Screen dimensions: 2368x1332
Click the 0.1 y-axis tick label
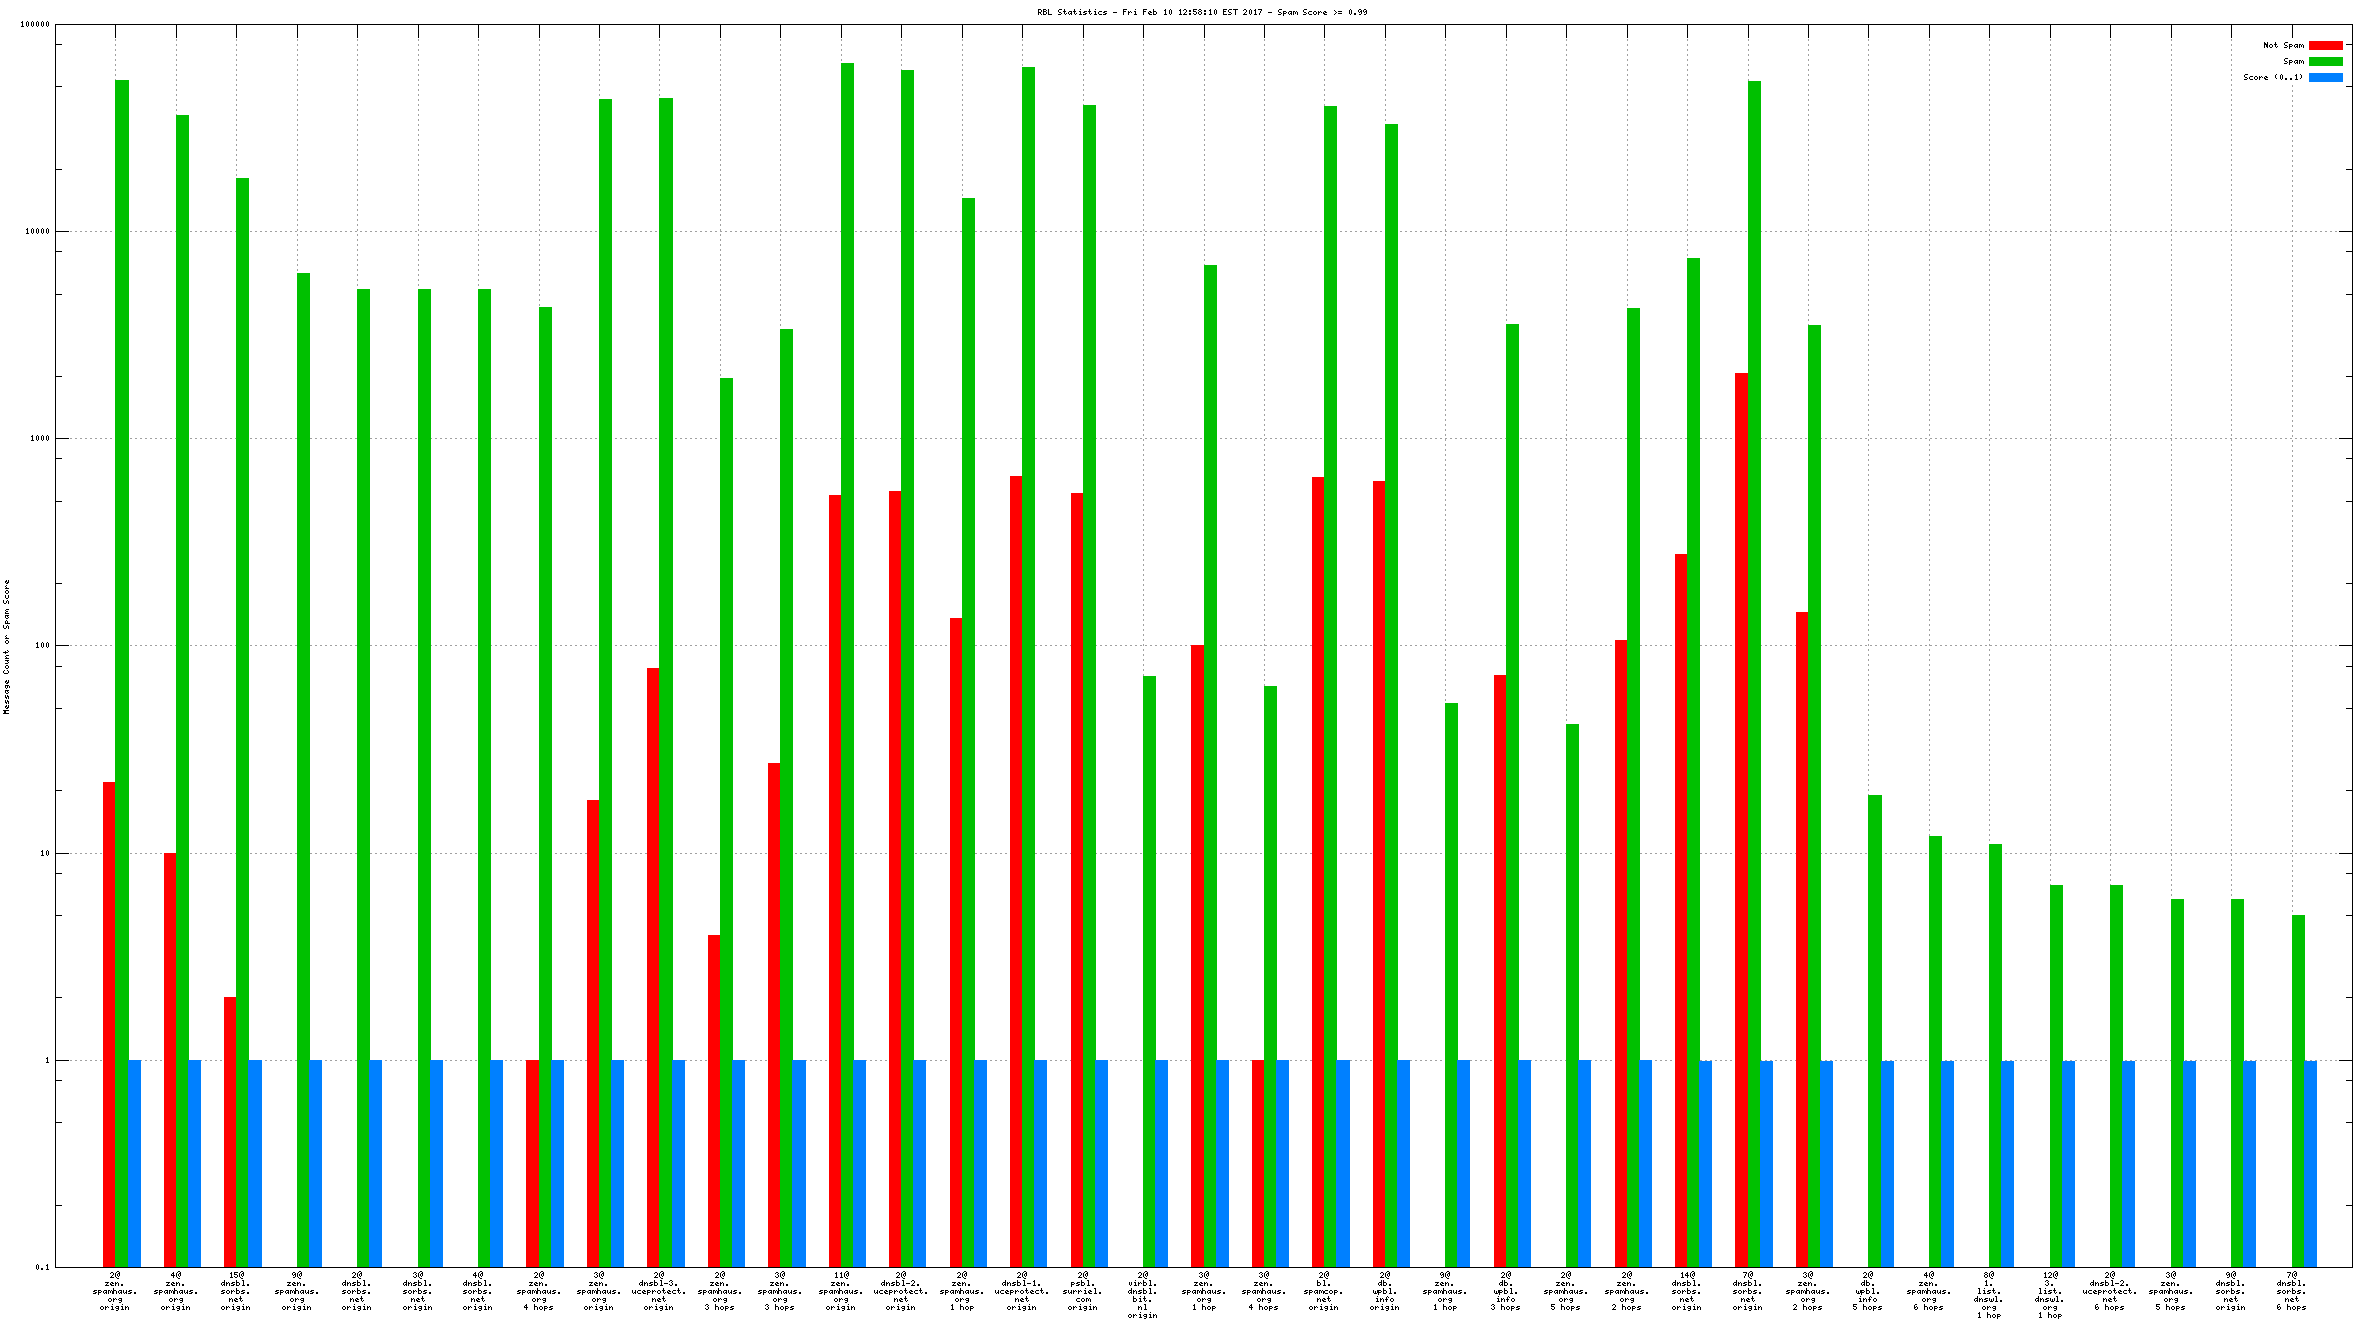coord(42,1267)
